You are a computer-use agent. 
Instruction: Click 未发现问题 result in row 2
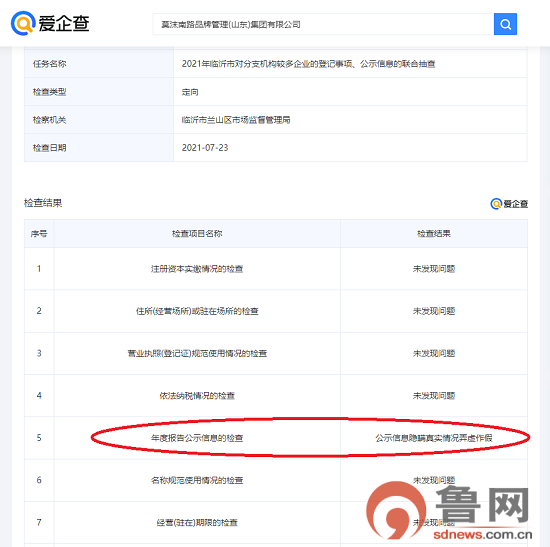[434, 311]
